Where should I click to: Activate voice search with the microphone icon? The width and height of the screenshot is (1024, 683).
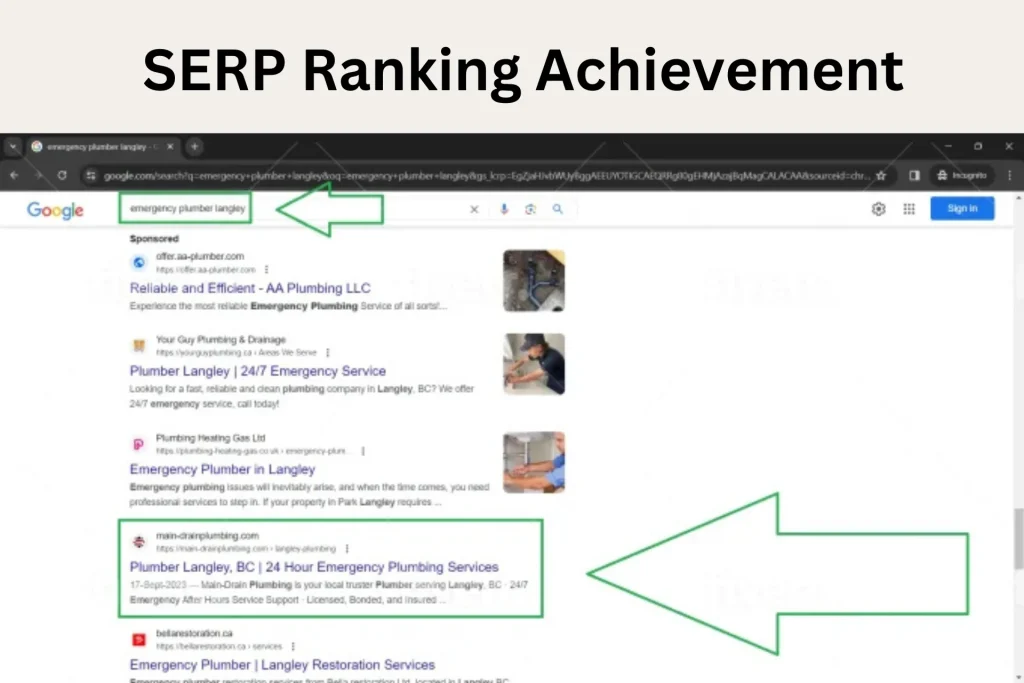[x=505, y=210]
